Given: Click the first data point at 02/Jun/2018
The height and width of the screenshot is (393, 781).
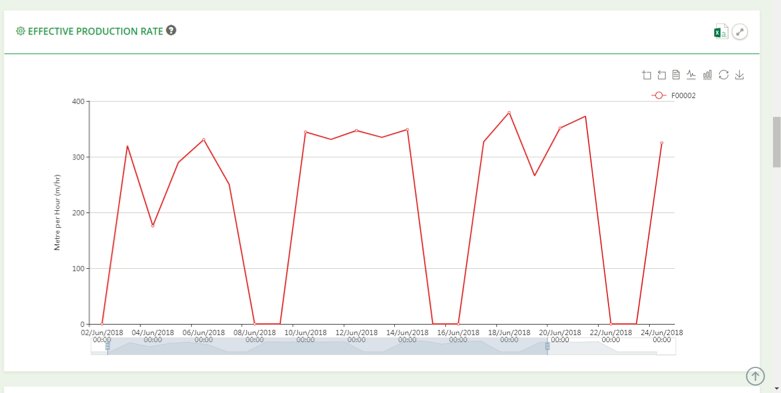Looking at the screenshot, I should [x=102, y=324].
